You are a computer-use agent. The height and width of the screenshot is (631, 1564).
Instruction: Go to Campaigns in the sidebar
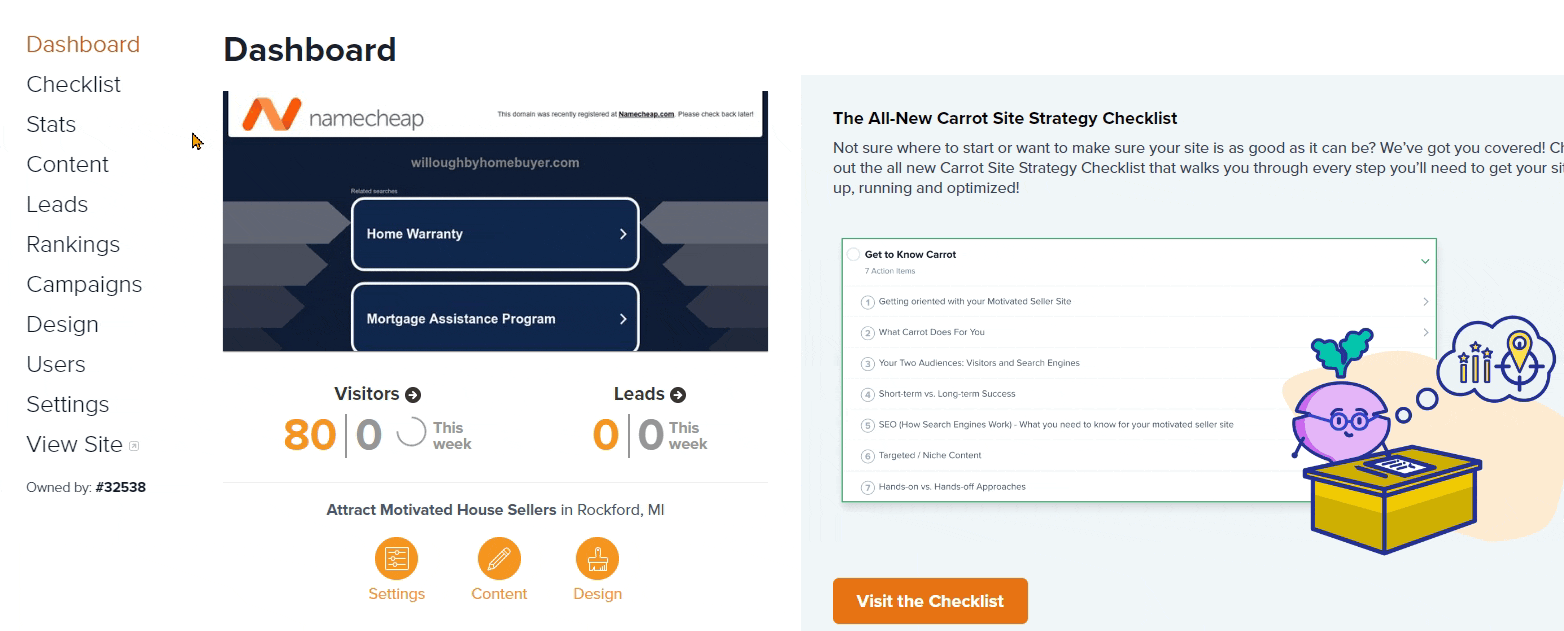click(x=84, y=284)
